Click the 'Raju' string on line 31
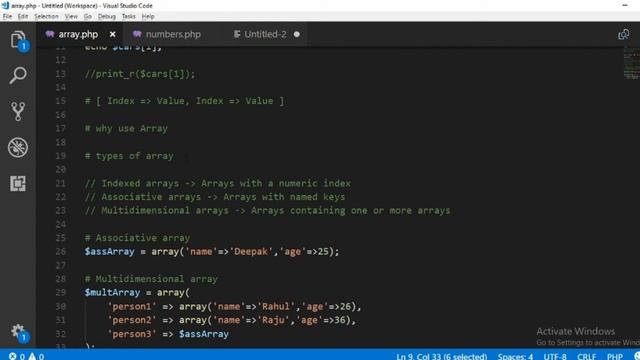The width and height of the screenshot is (640, 360). [x=273, y=320]
